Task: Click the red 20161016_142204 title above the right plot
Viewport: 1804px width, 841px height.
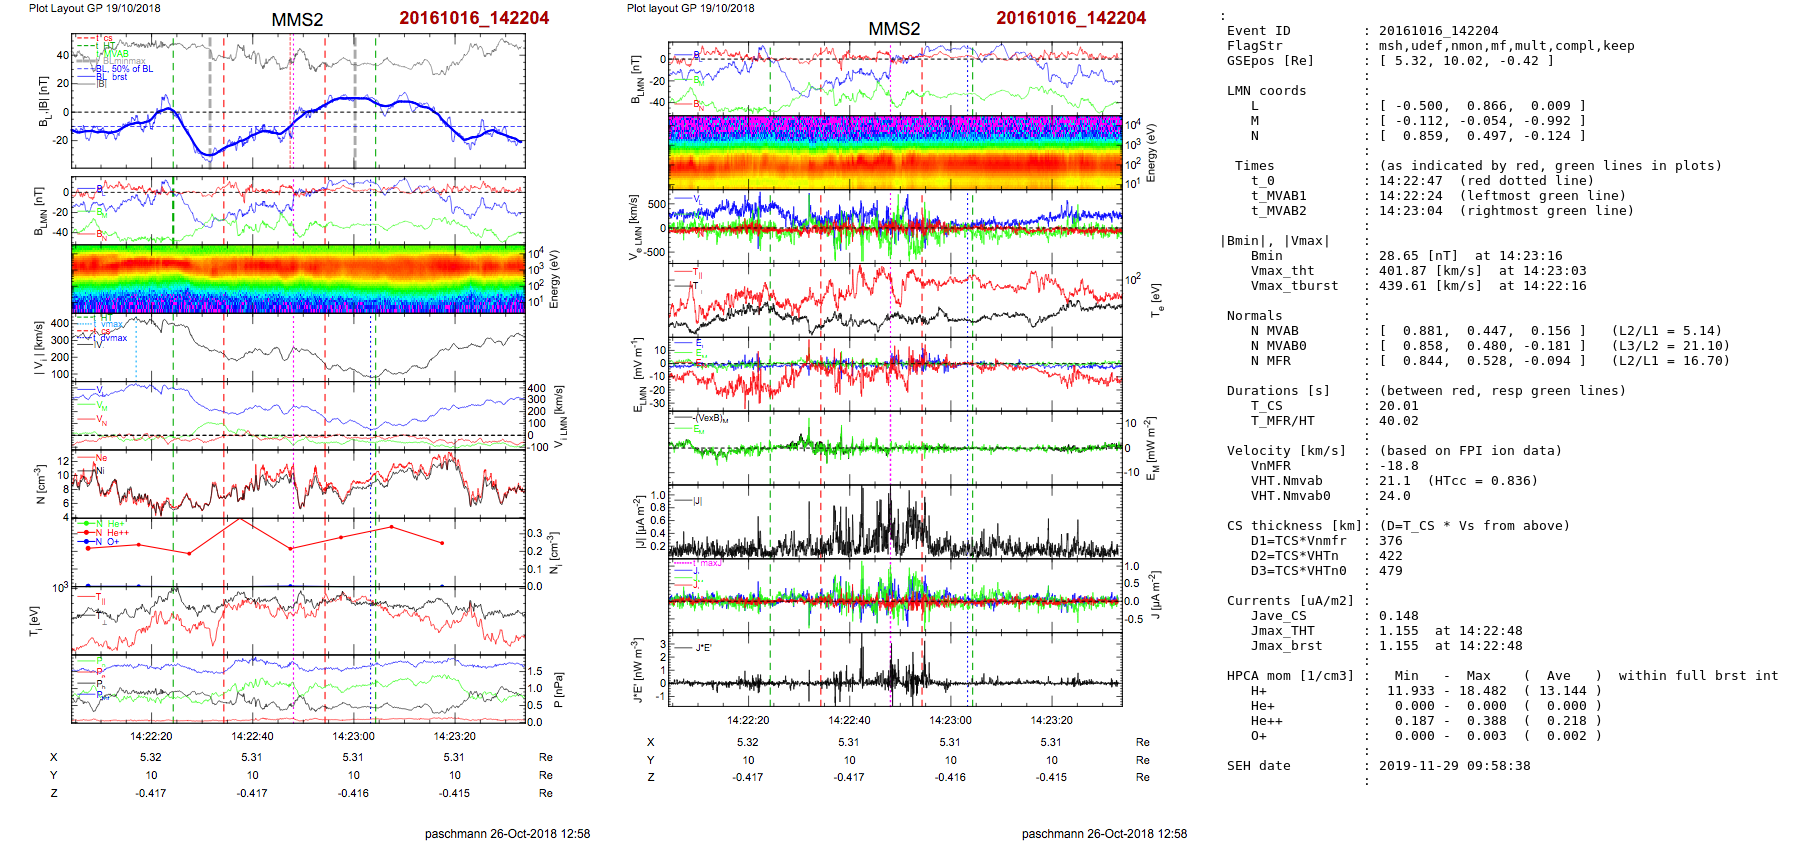Action: point(1070,18)
